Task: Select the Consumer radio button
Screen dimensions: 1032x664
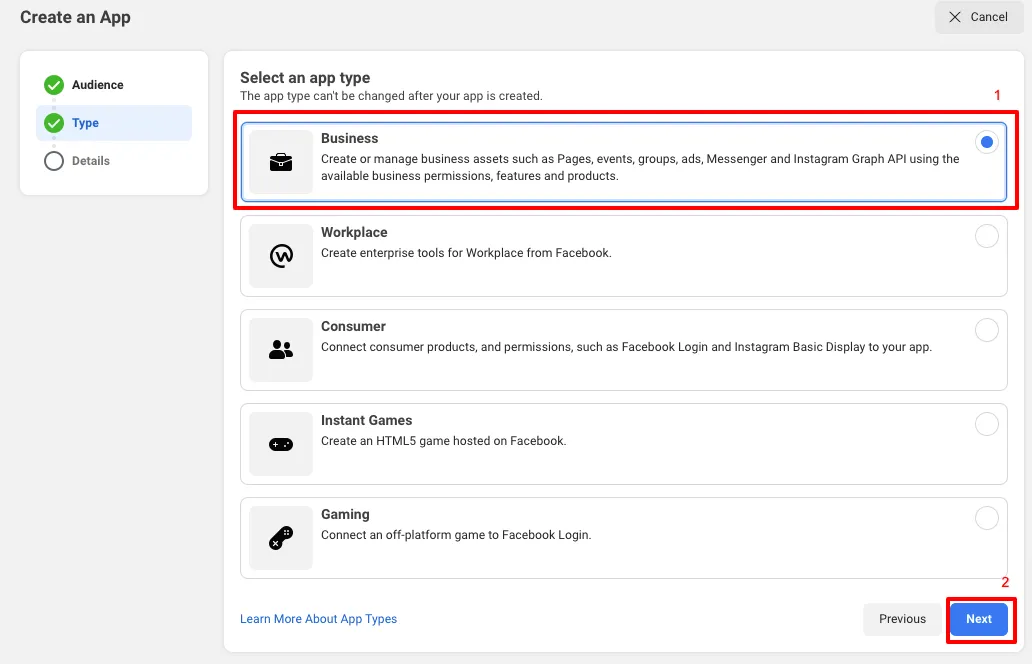Action: (x=987, y=330)
